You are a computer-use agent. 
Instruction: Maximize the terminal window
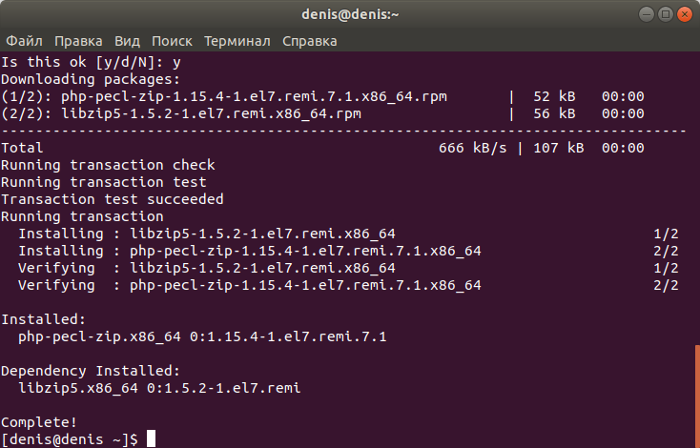(x=665, y=14)
